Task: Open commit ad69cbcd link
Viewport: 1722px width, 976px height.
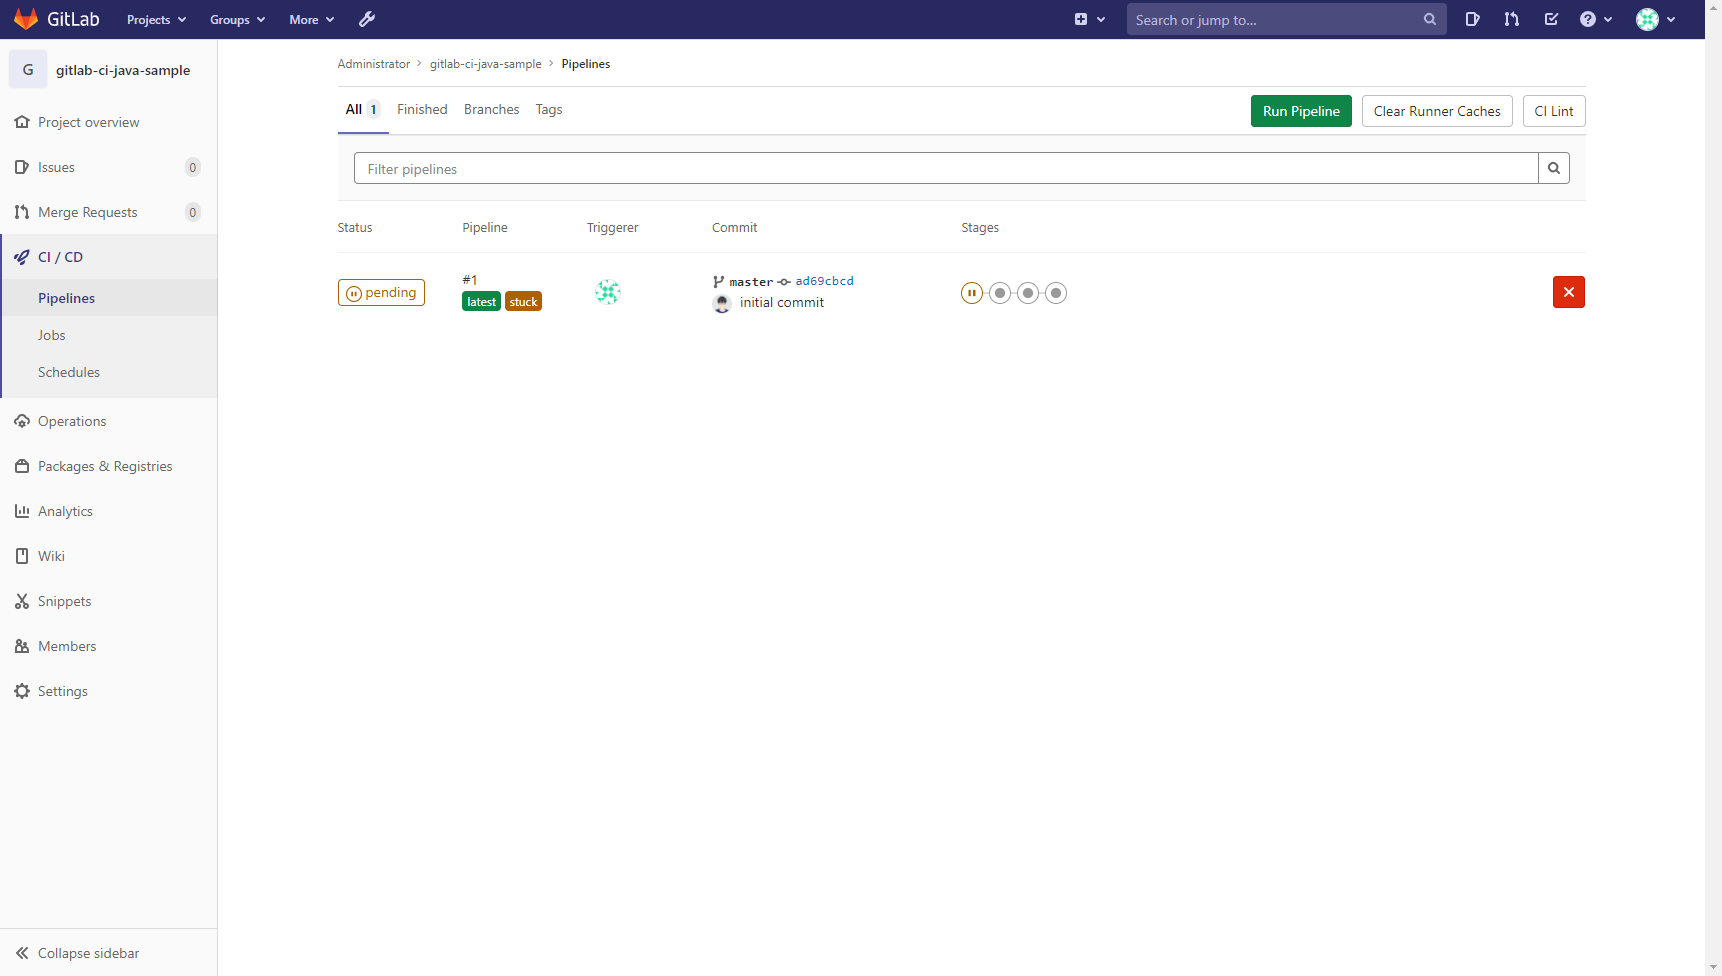Action: tap(824, 281)
